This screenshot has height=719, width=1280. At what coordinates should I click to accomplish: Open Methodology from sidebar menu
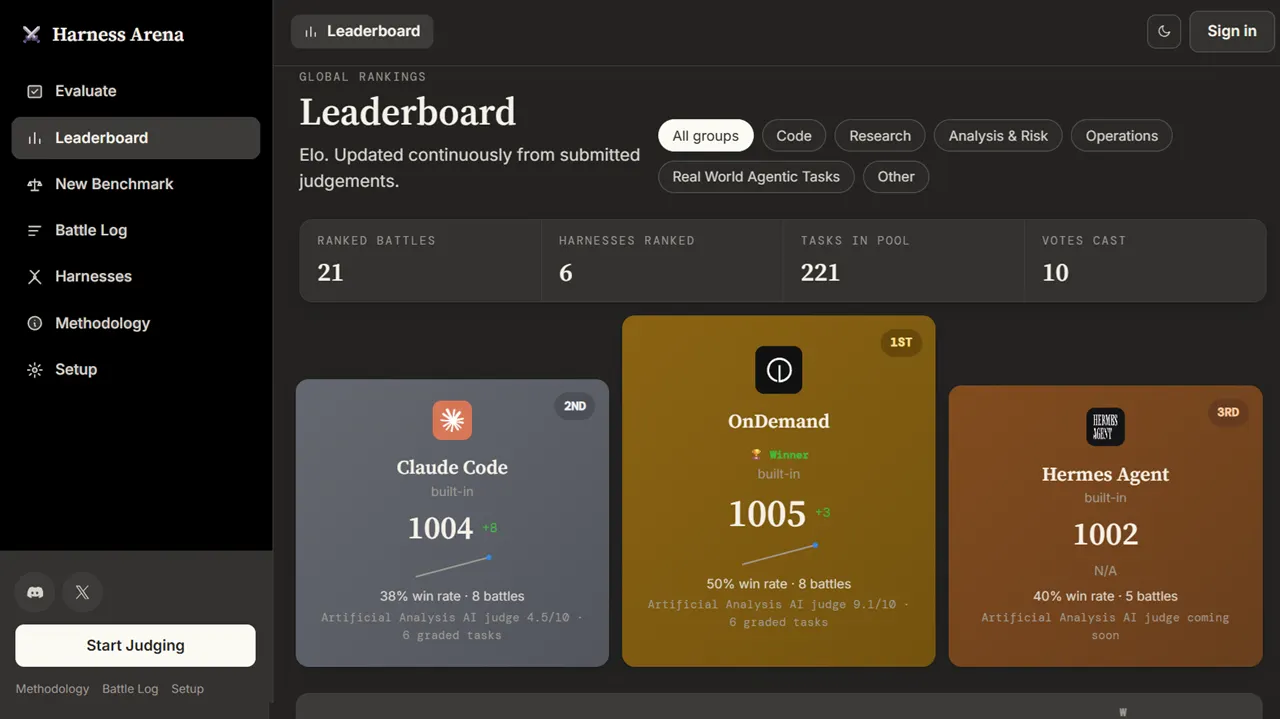click(x=136, y=323)
